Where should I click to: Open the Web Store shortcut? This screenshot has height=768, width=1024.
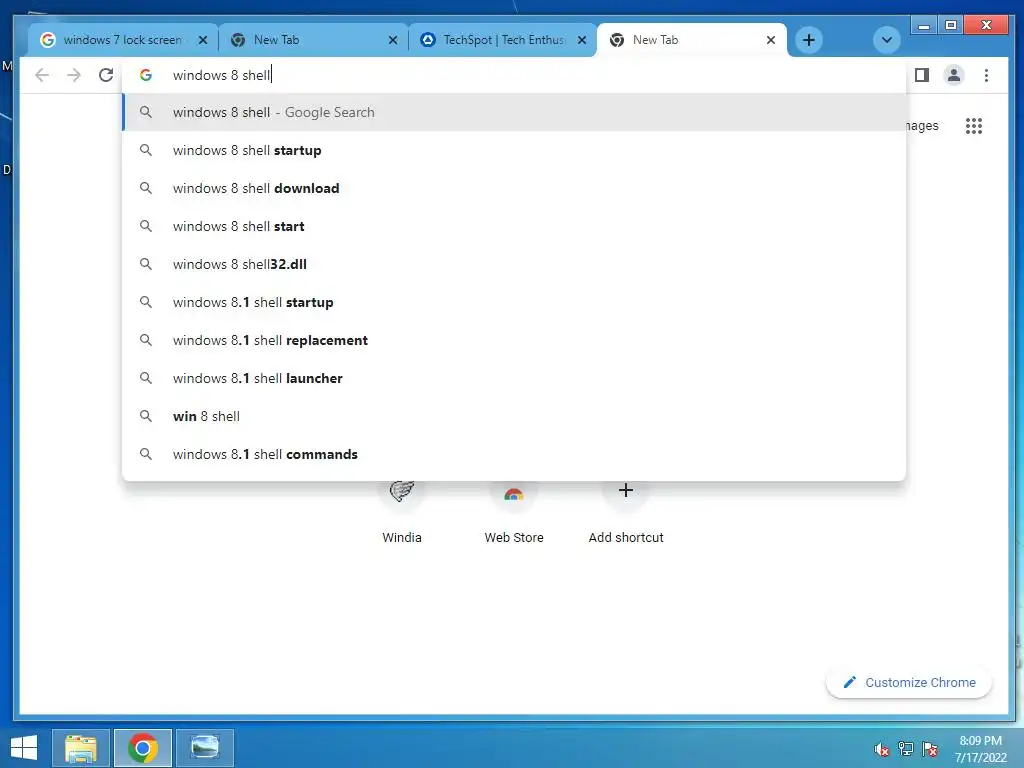(514, 513)
